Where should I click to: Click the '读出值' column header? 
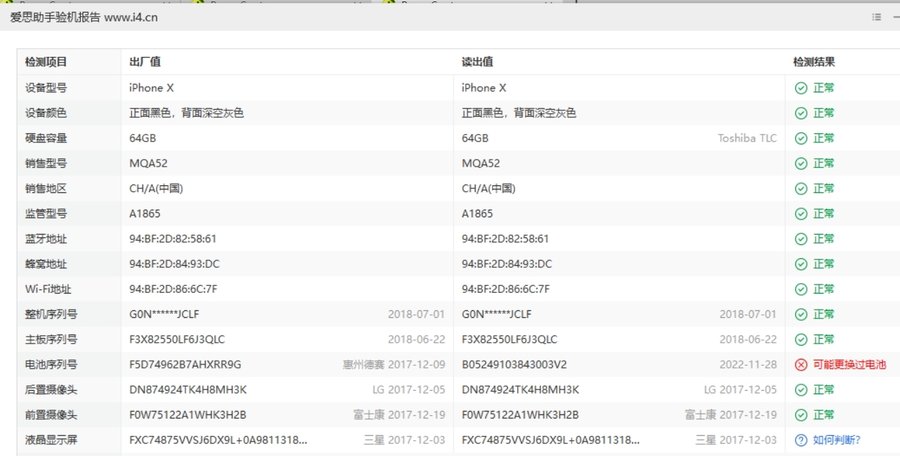(x=478, y=62)
